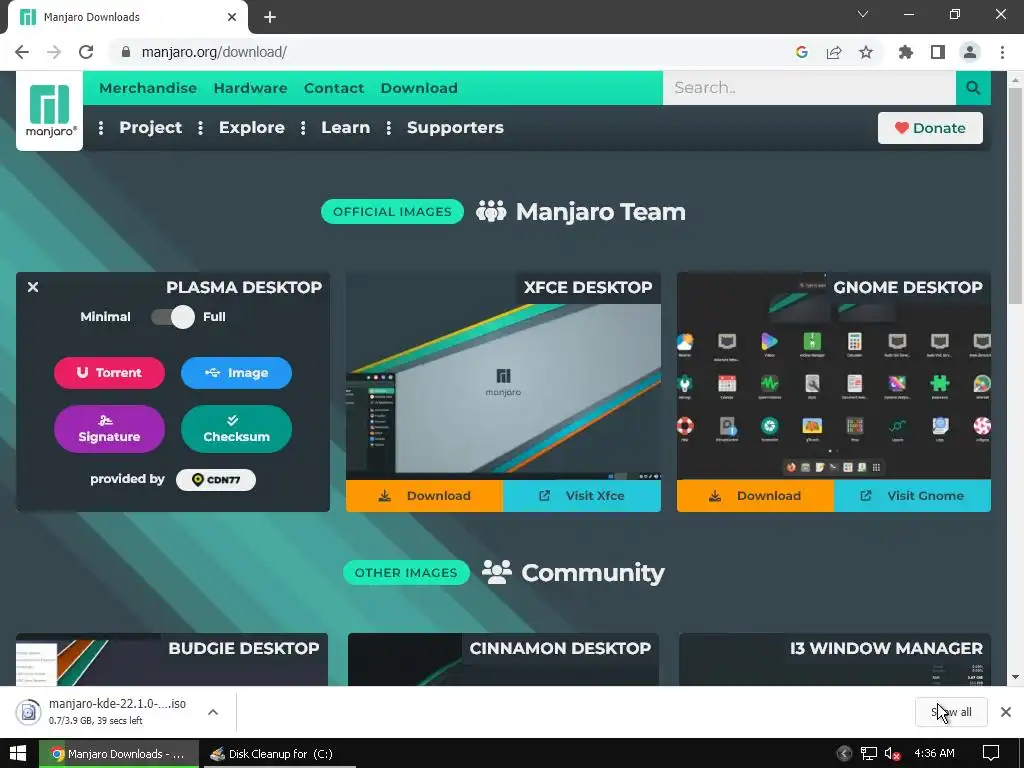This screenshot has width=1024, height=768.
Task: View site info lock icon
Action: pos(126,52)
